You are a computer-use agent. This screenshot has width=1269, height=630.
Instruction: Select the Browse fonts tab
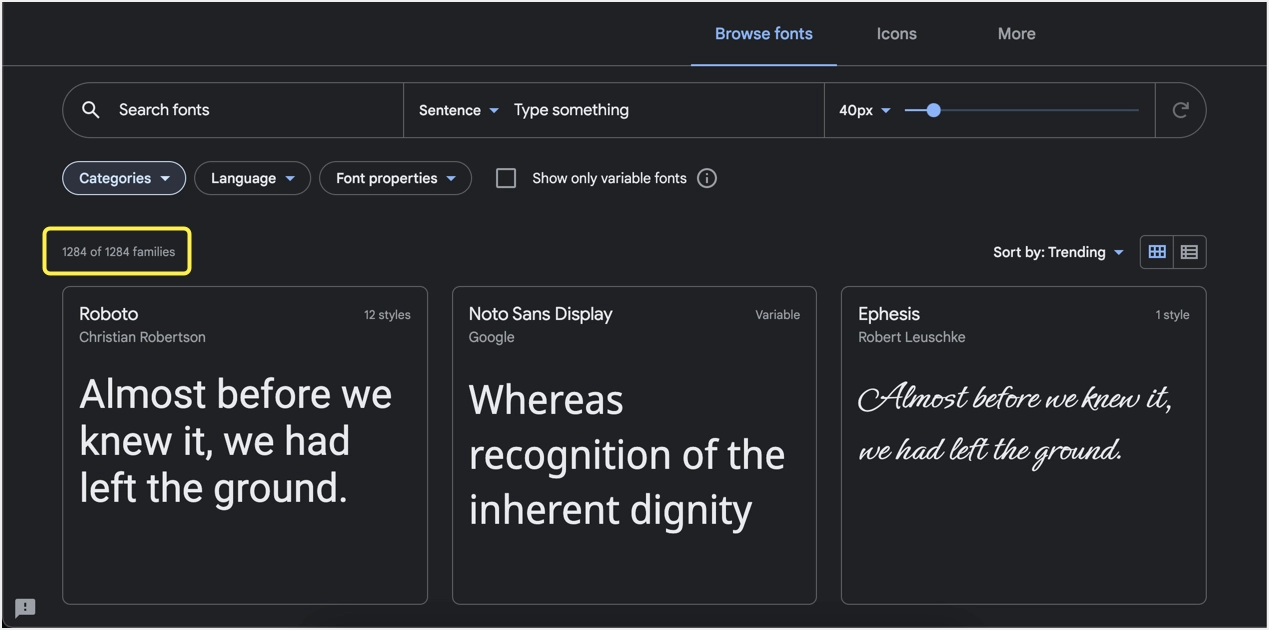point(763,34)
